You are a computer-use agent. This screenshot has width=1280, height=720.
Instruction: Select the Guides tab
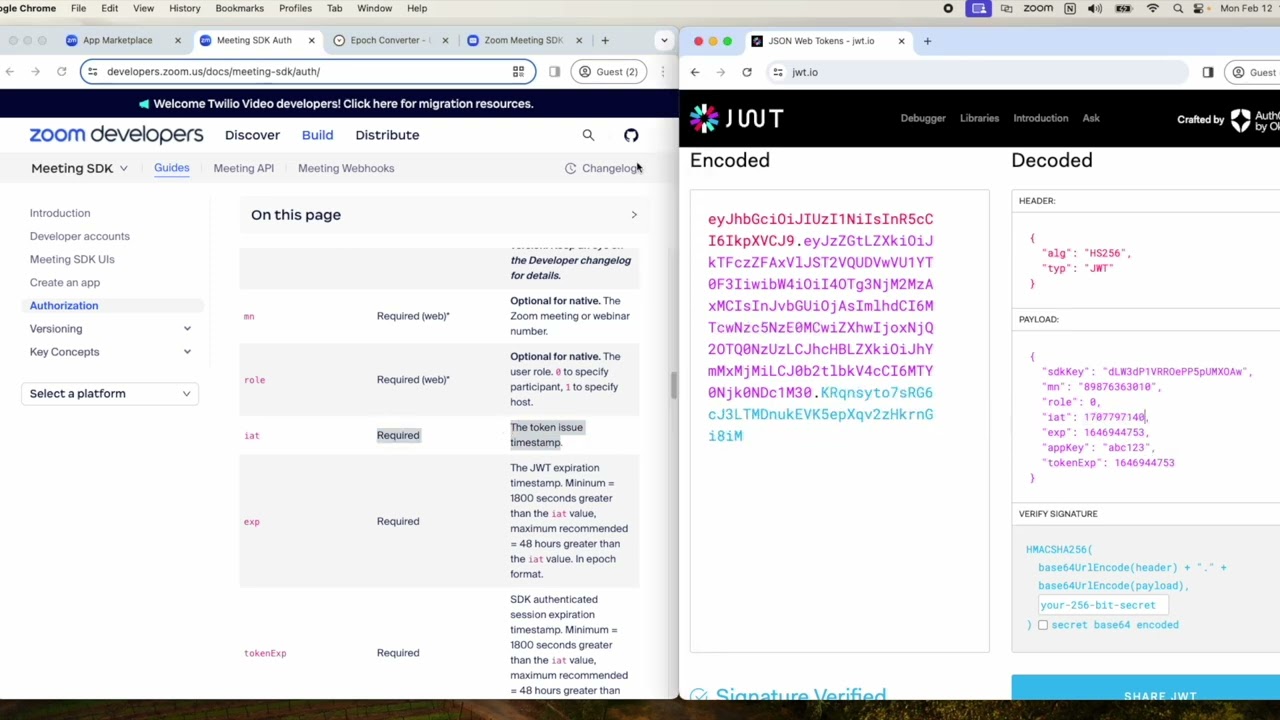pyautogui.click(x=172, y=168)
